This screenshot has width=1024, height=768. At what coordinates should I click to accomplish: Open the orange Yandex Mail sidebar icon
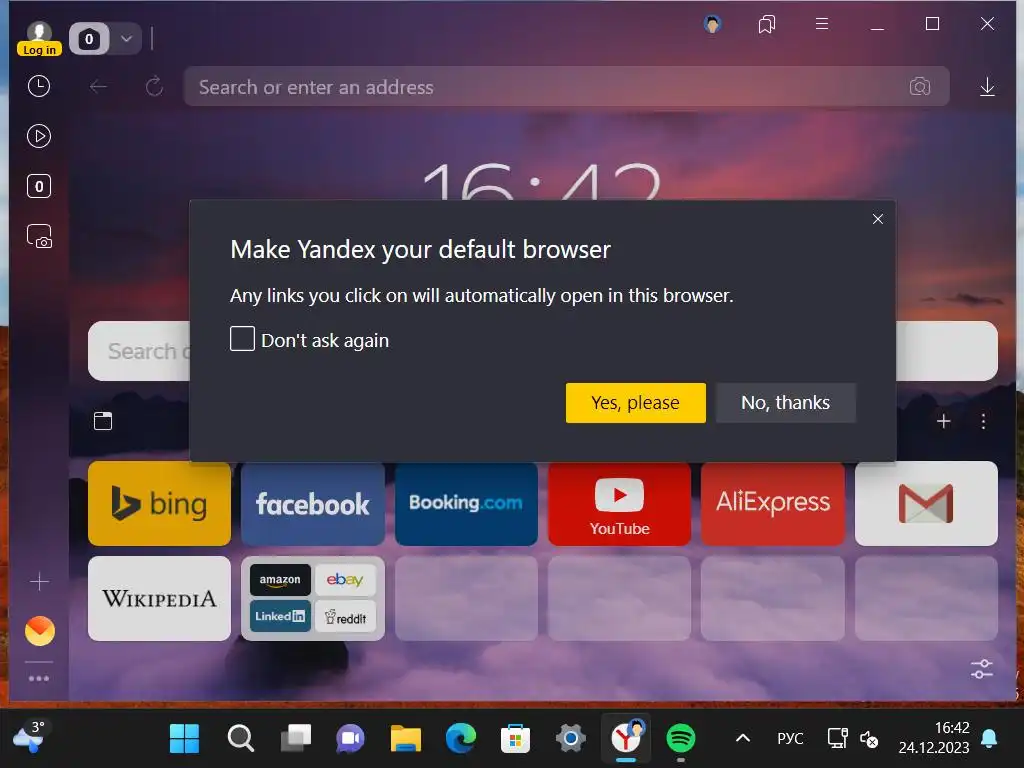pos(40,631)
